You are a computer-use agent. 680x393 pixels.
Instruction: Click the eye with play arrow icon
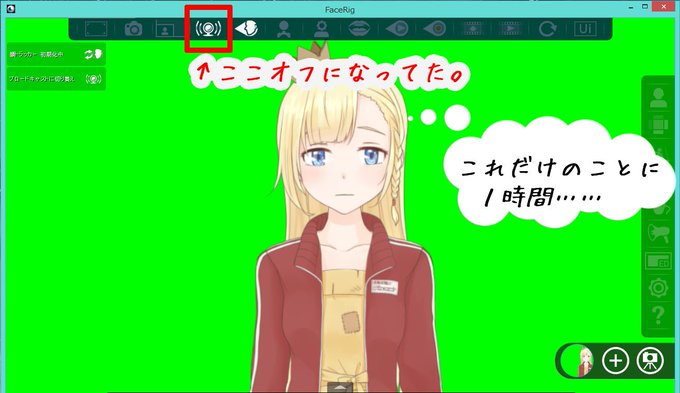[x=397, y=29]
